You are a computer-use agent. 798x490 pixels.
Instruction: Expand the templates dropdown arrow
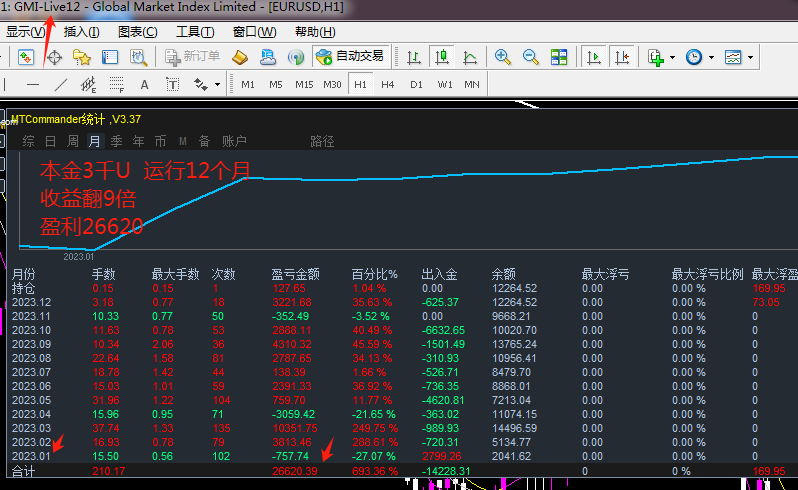[750, 57]
